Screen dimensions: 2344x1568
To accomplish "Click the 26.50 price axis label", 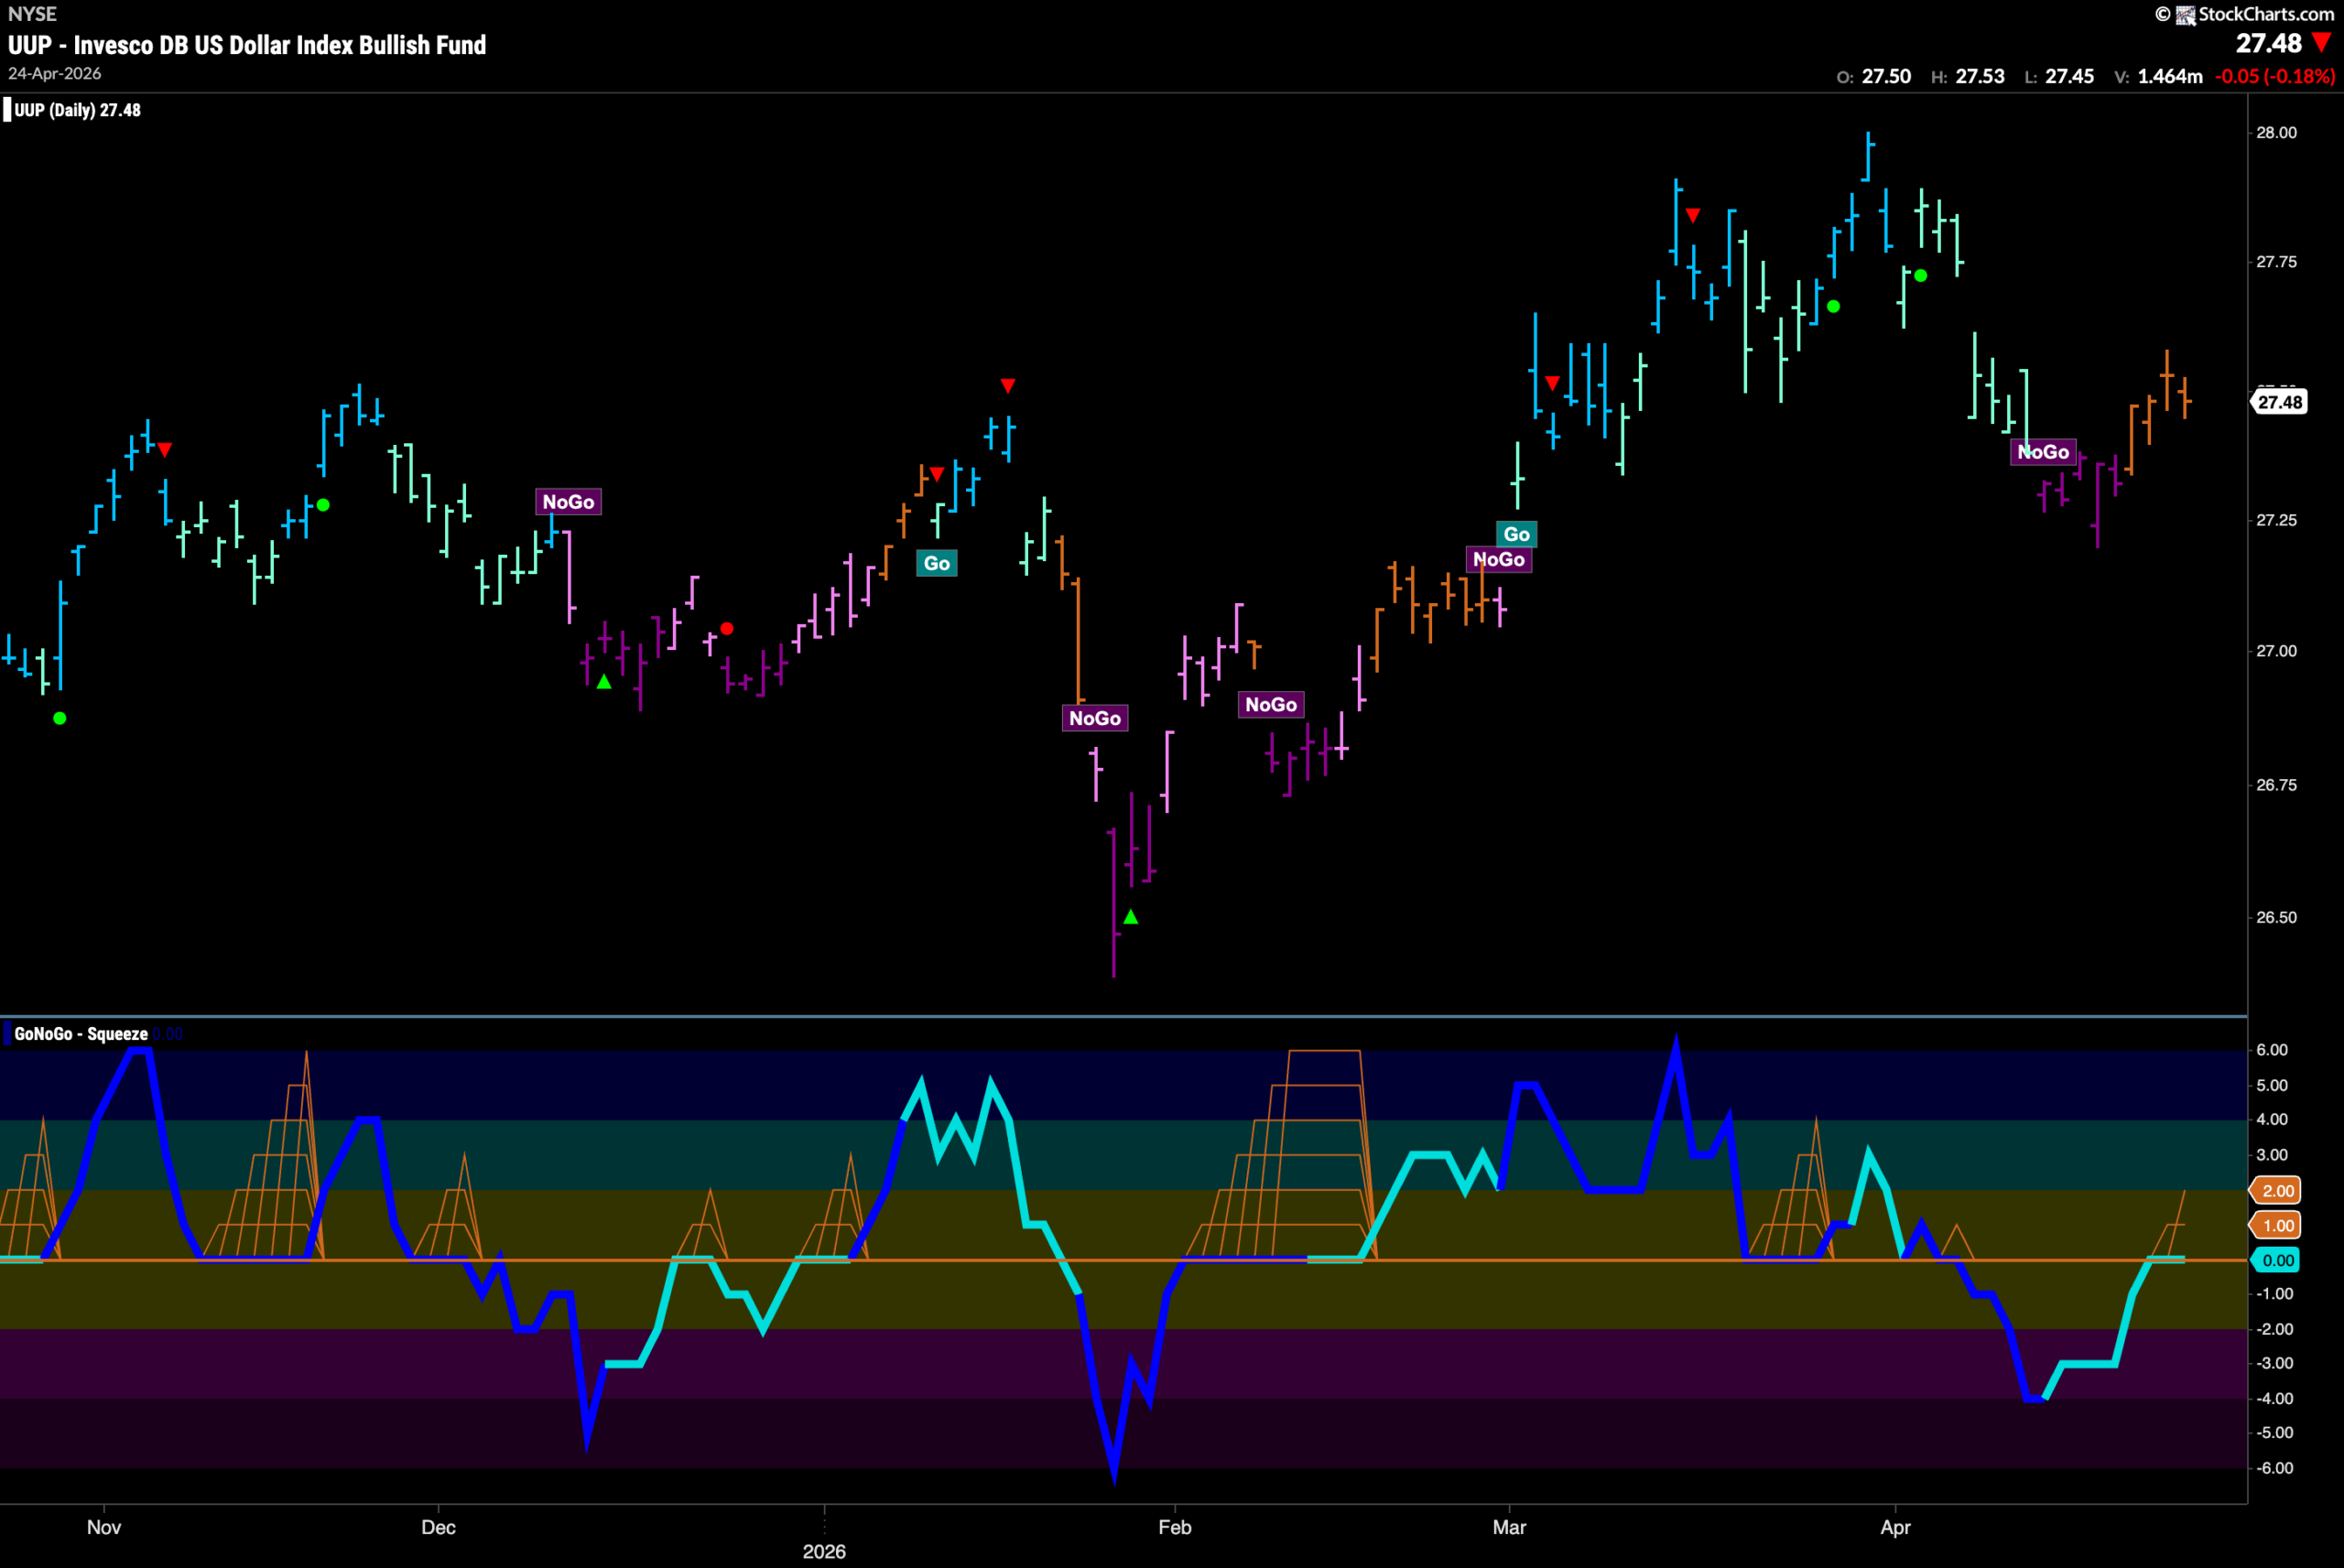I will (x=2277, y=917).
